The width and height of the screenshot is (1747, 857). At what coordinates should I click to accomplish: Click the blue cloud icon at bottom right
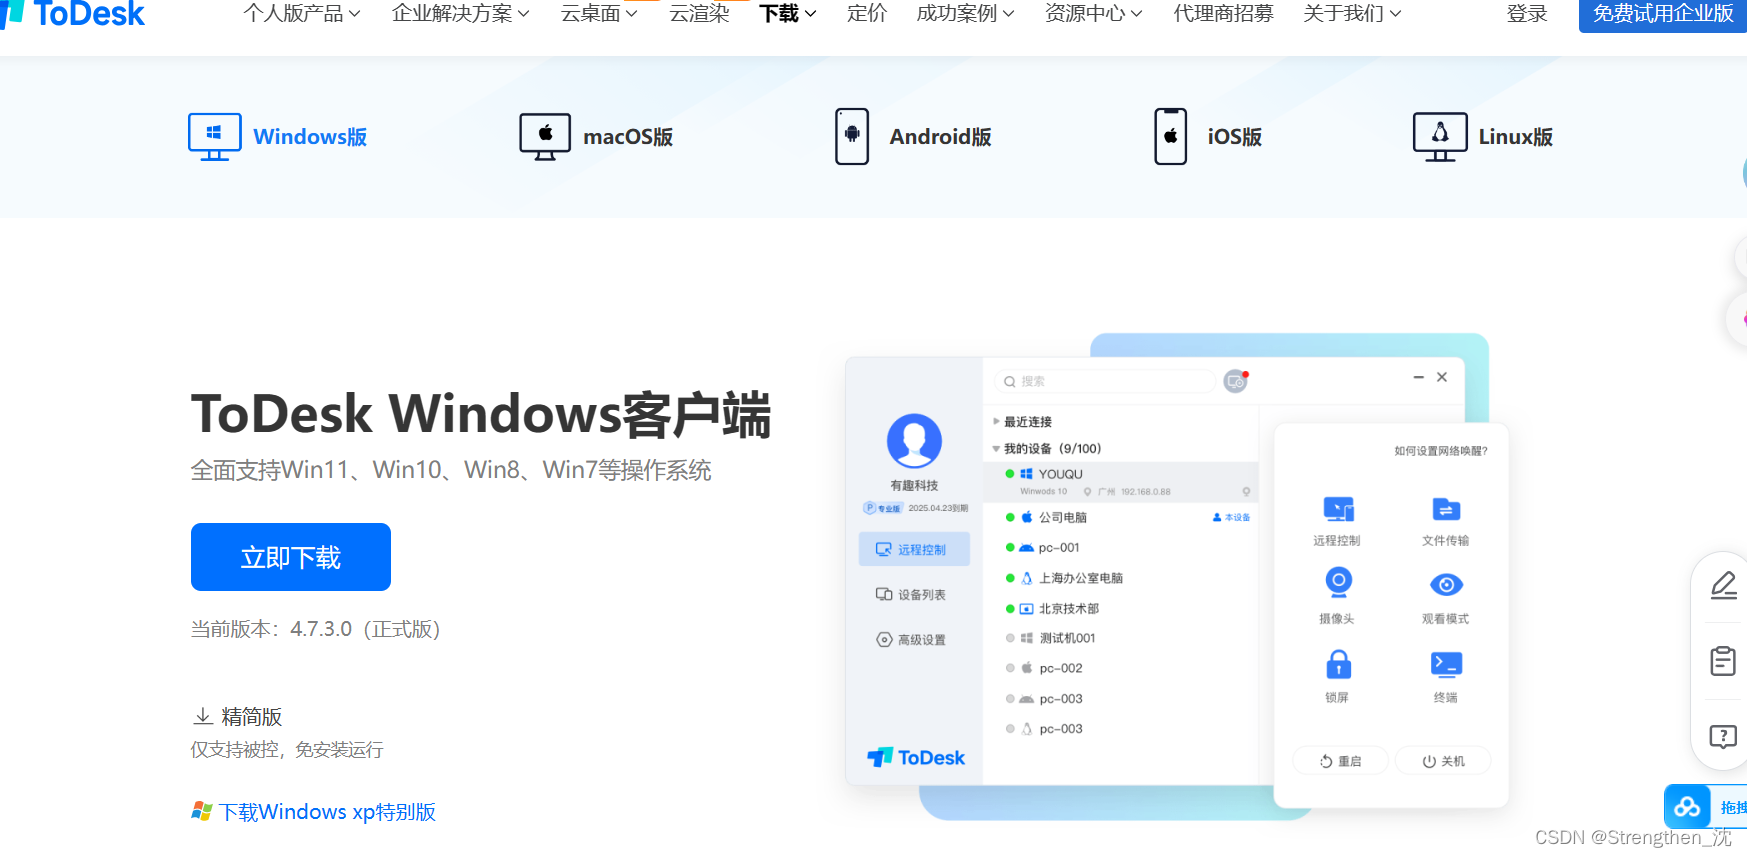(x=1688, y=806)
